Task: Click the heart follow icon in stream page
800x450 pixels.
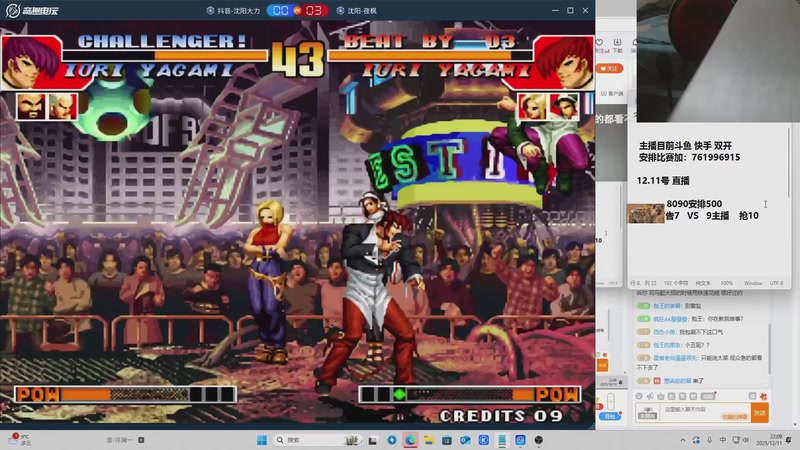Action: [x=600, y=42]
